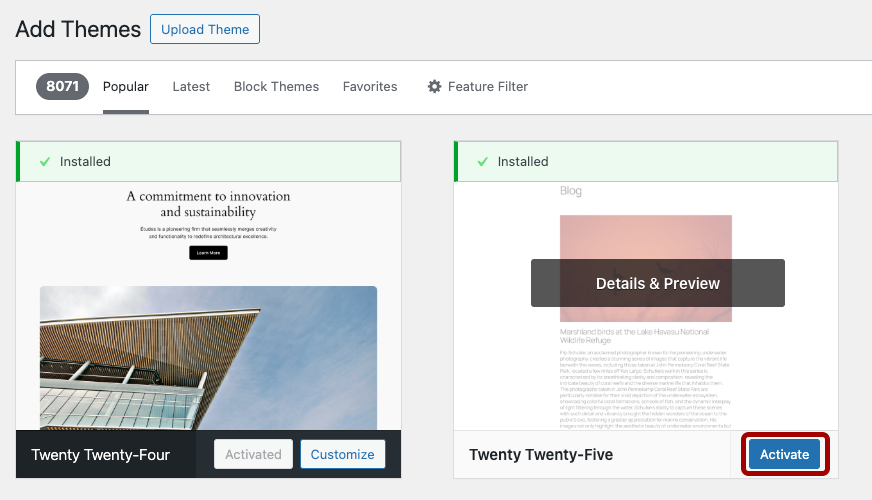Click the greyed-out Activated button
The image size is (872, 500).
point(253,454)
